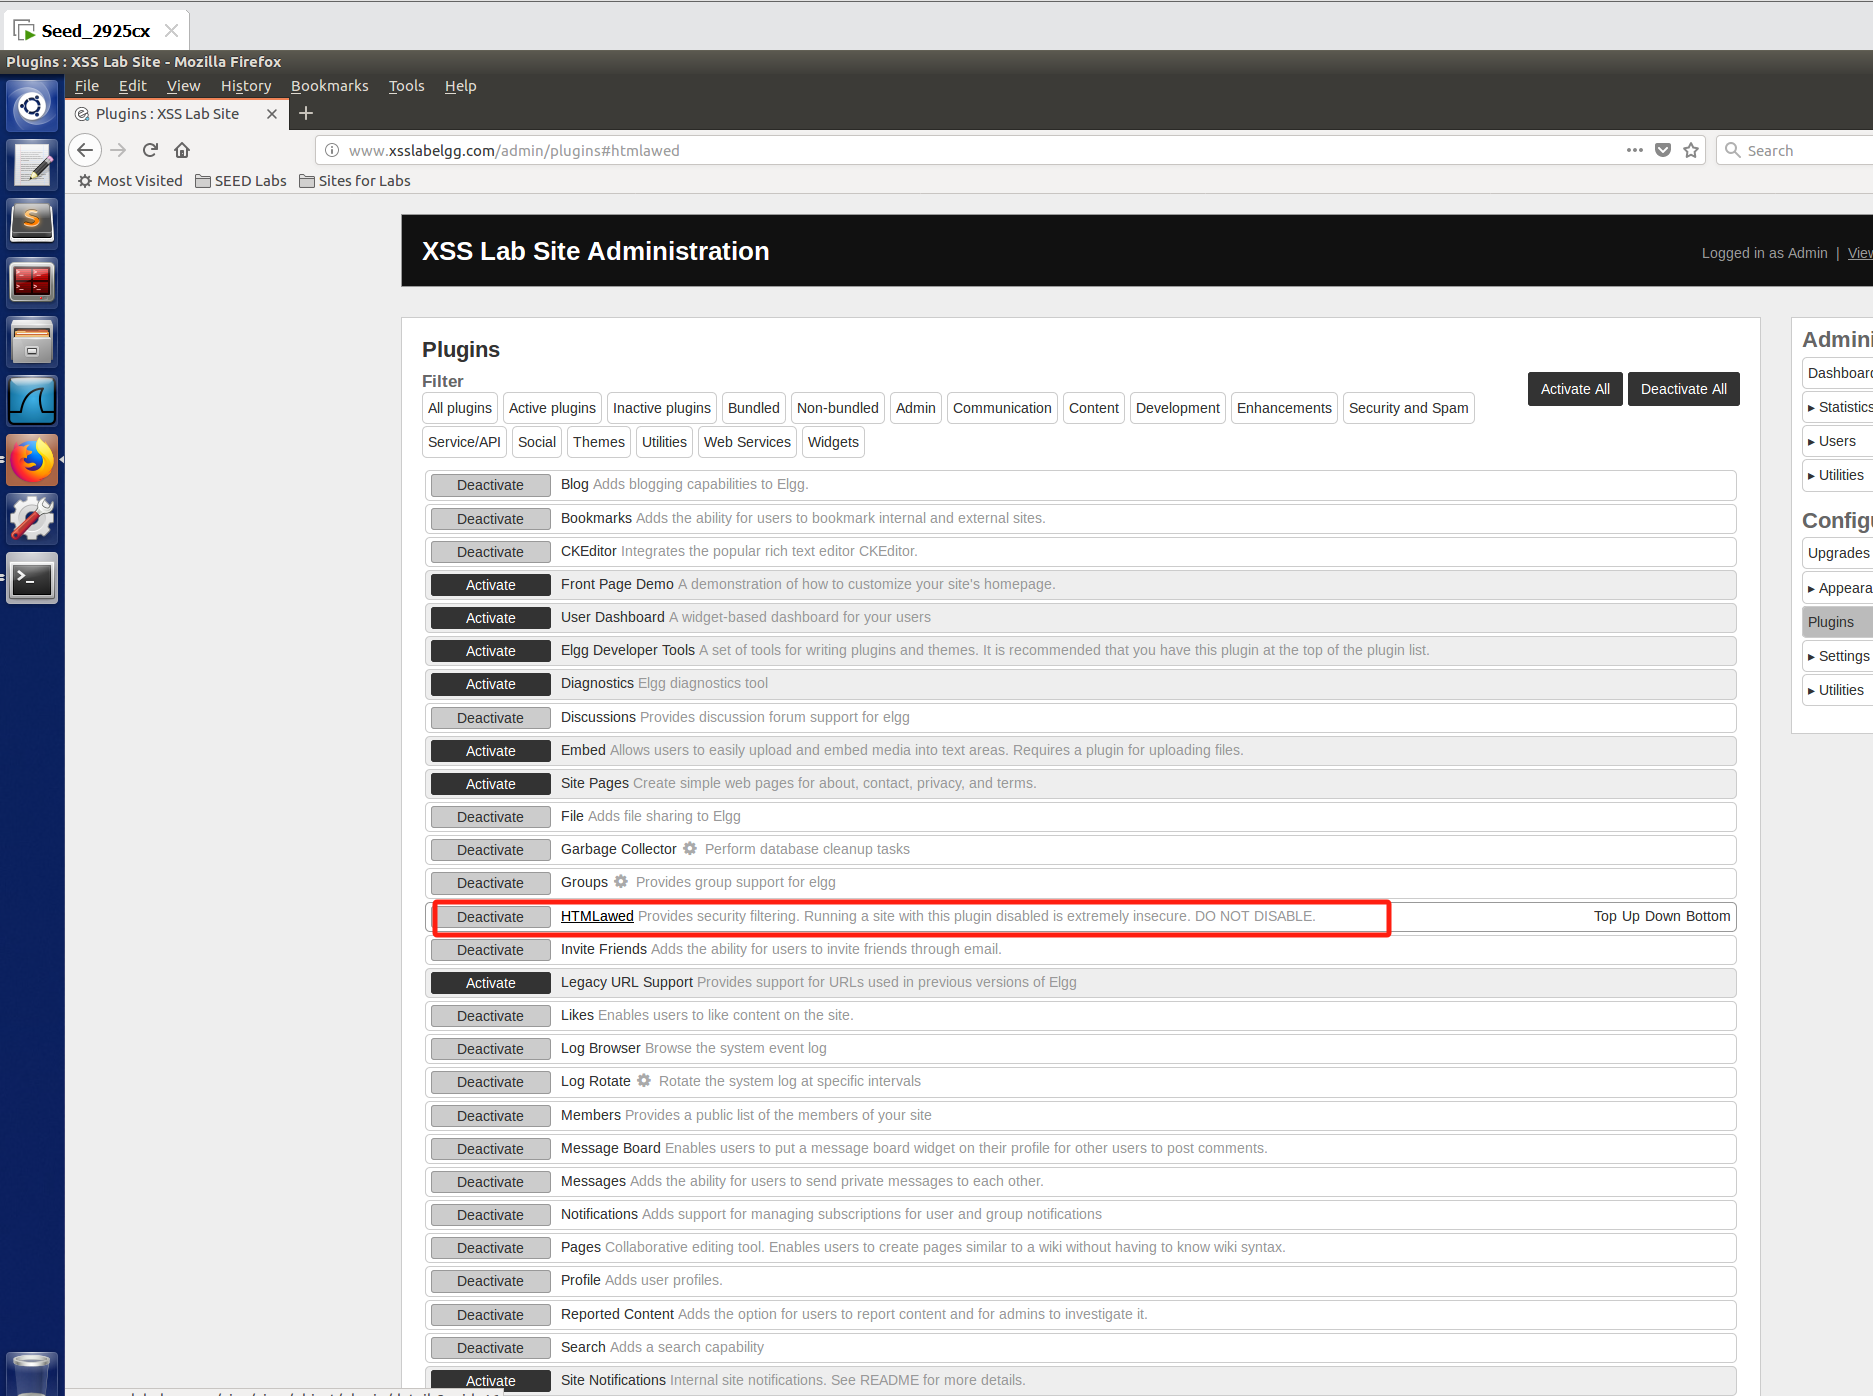This screenshot has height=1396, width=1873.
Task: Open system settings tool in the dock
Action: tap(32, 519)
